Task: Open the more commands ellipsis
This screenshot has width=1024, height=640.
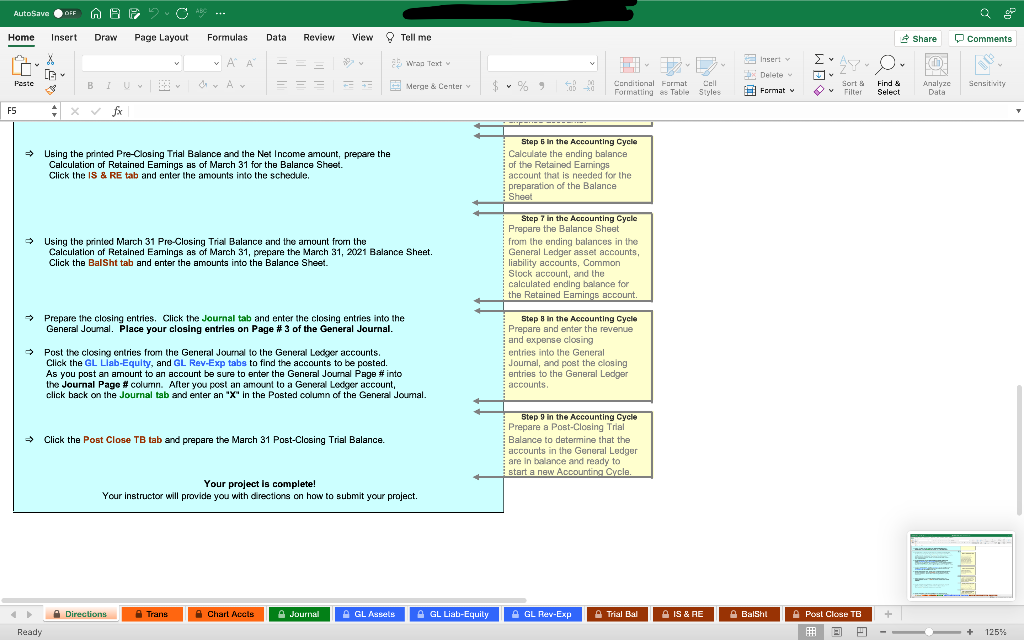Action: 220,13
